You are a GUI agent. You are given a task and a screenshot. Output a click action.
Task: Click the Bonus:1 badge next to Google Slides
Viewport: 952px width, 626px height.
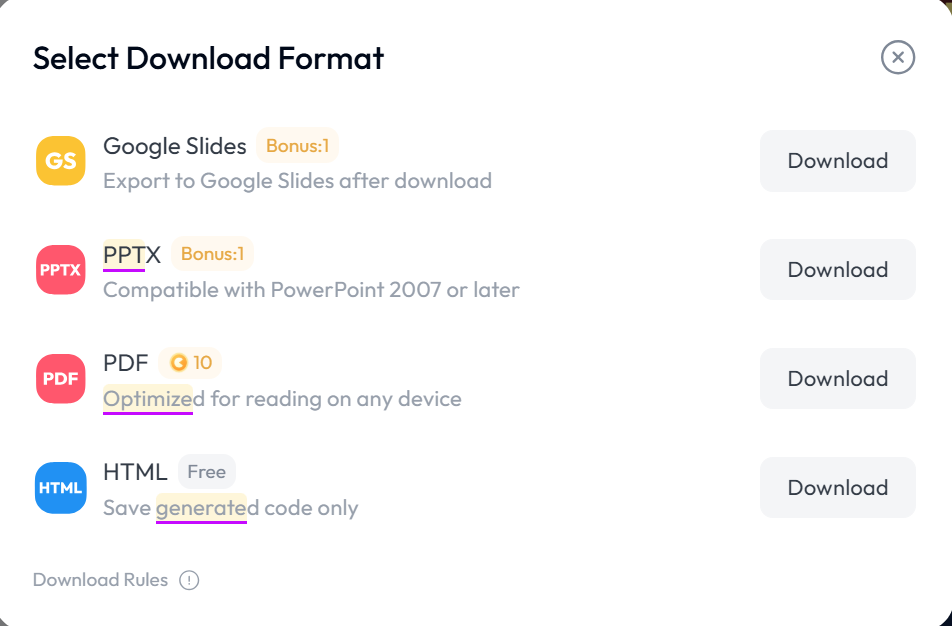(x=298, y=146)
